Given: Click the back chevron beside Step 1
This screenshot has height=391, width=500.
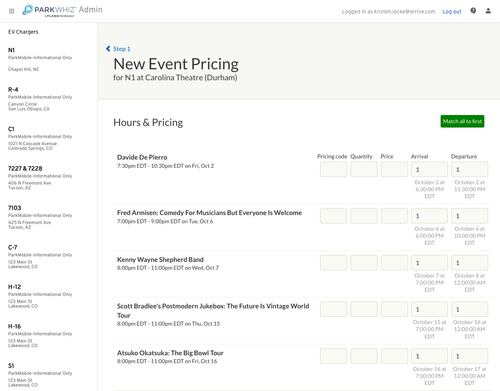Looking at the screenshot, I should pos(108,49).
